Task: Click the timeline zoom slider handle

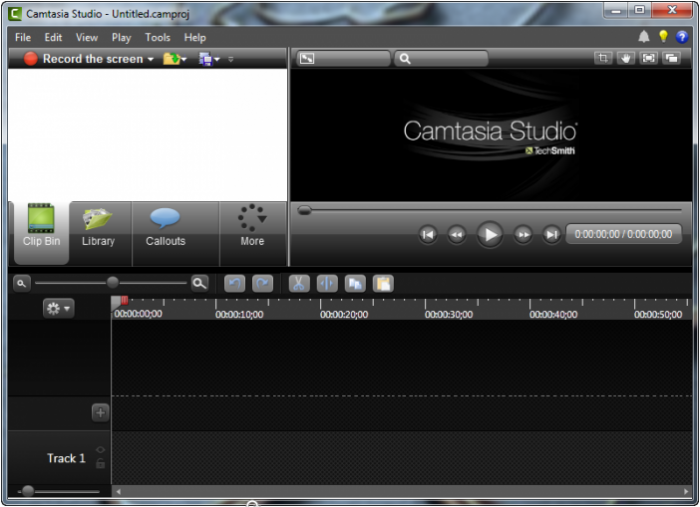Action: click(112, 283)
